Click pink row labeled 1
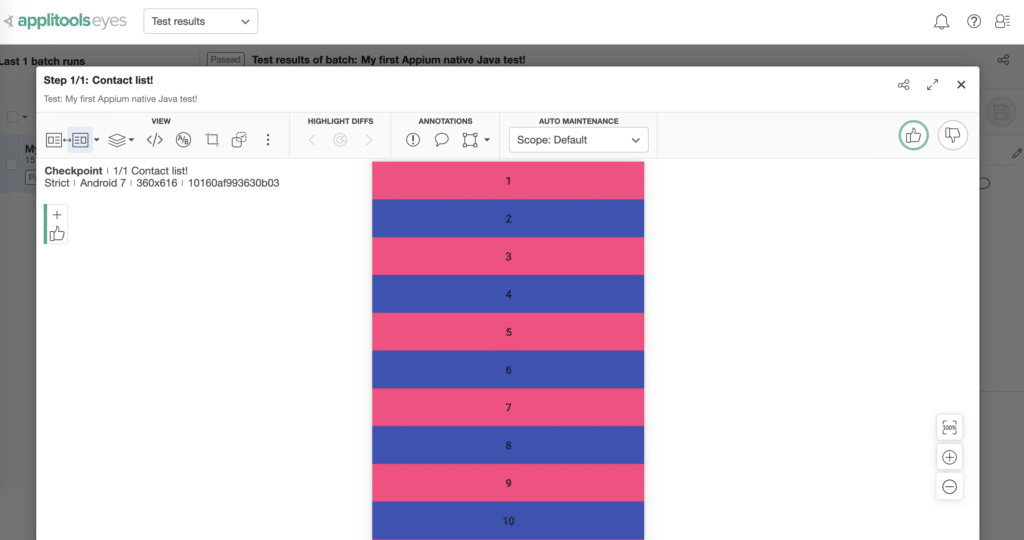1024x540 pixels. [508, 181]
